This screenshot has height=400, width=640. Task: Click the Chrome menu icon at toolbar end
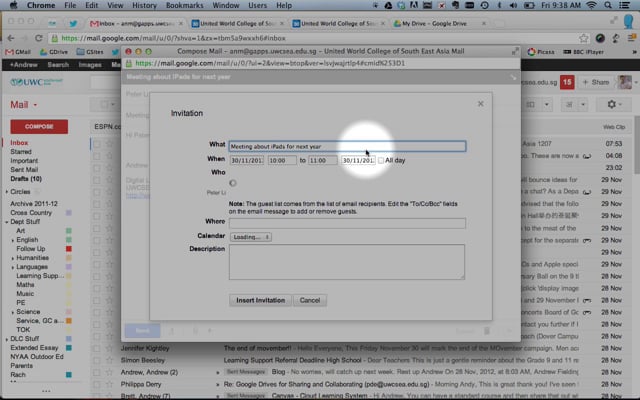pyautogui.click(x=632, y=38)
